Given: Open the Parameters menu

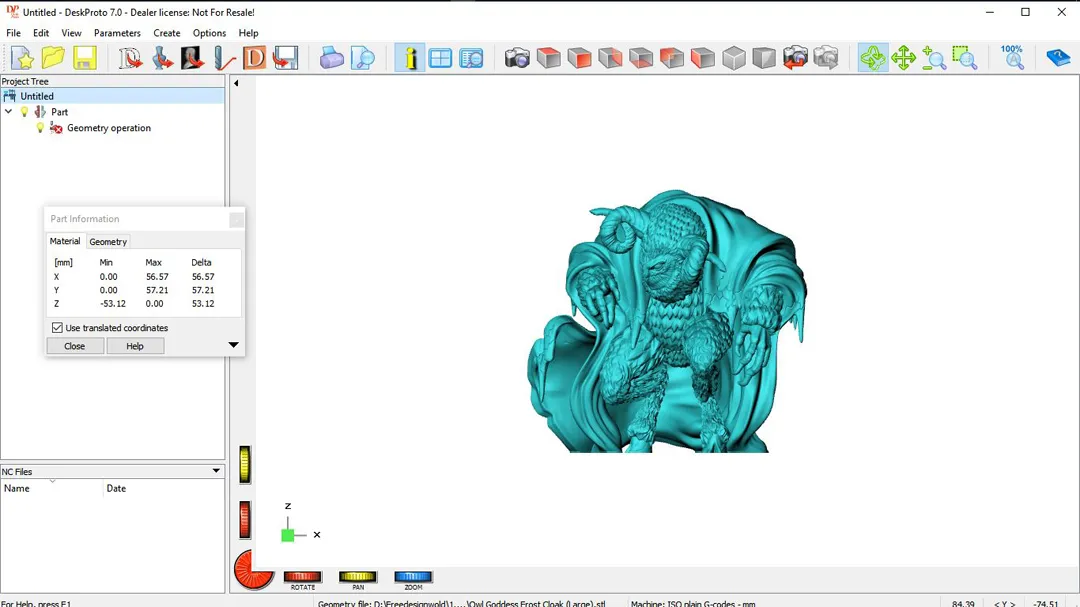Looking at the screenshot, I should point(117,33).
